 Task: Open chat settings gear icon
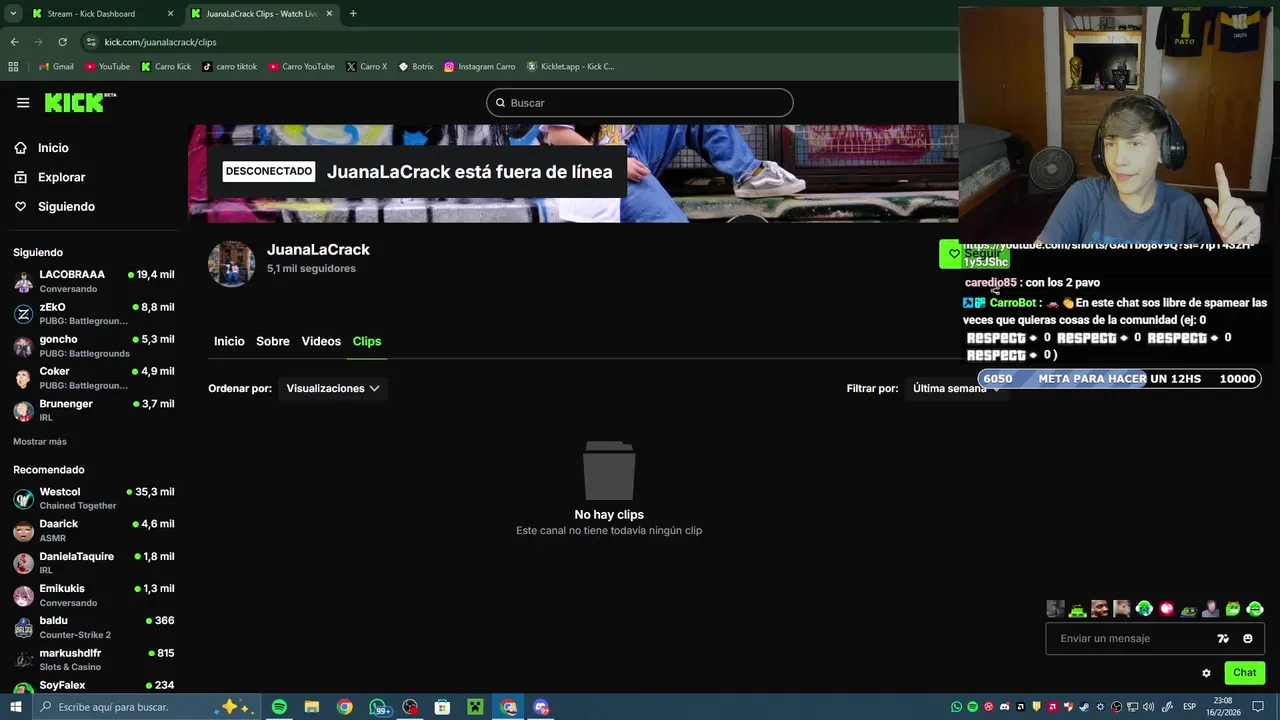pyautogui.click(x=1206, y=673)
